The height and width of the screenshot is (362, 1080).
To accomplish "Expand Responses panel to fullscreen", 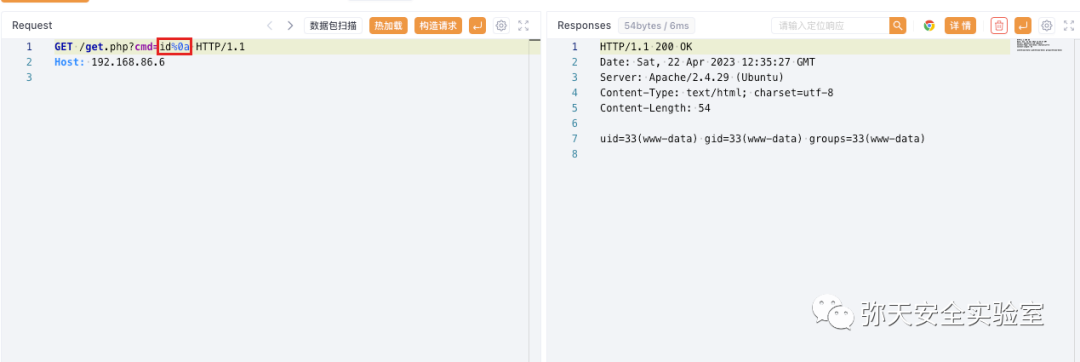I will coord(1069,25).
